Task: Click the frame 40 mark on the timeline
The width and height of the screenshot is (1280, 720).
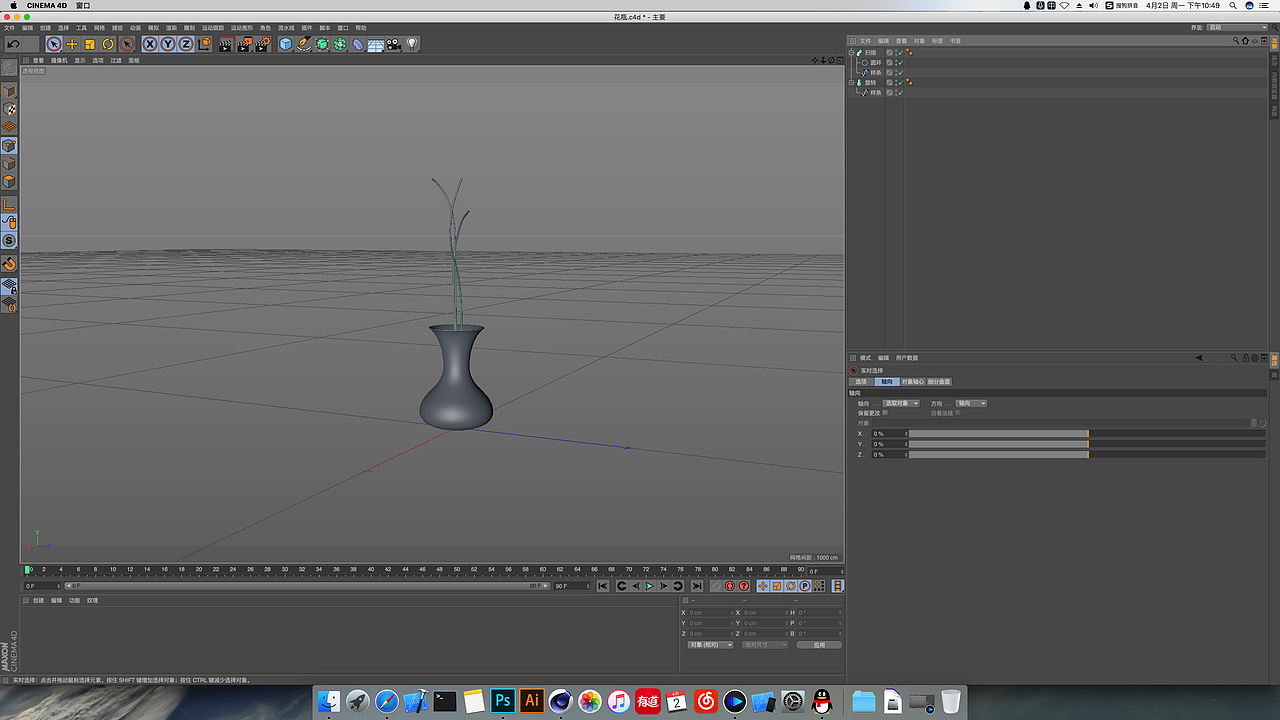Action: click(x=370, y=570)
